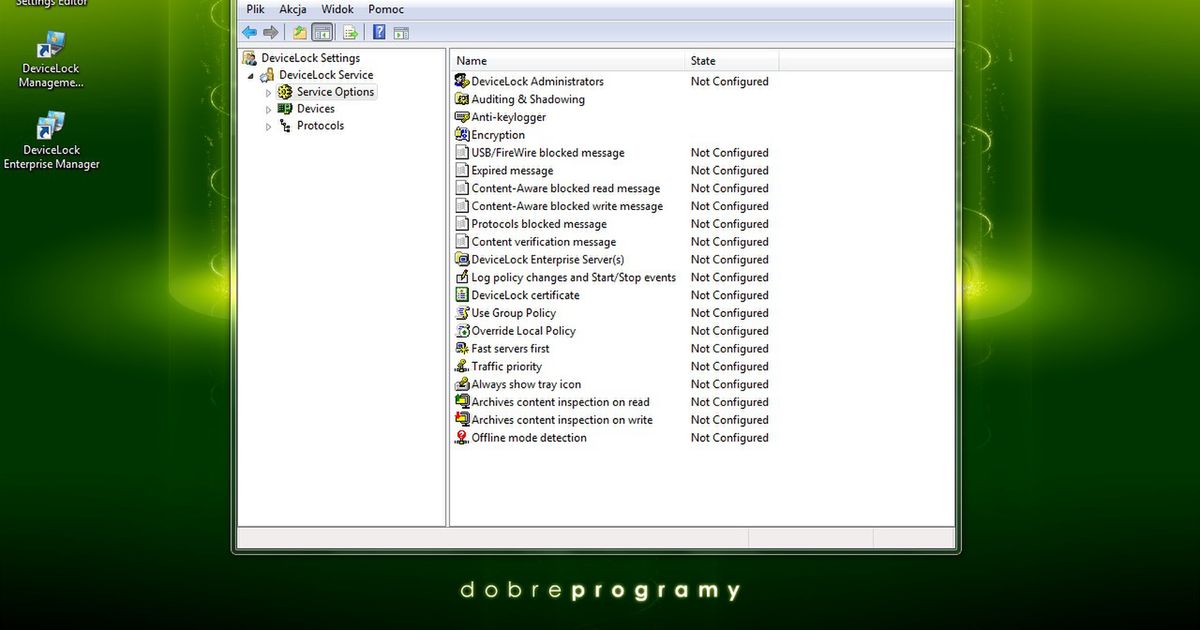
Task: Collapse the DeviceLock Service tree branch
Action: click(x=251, y=74)
